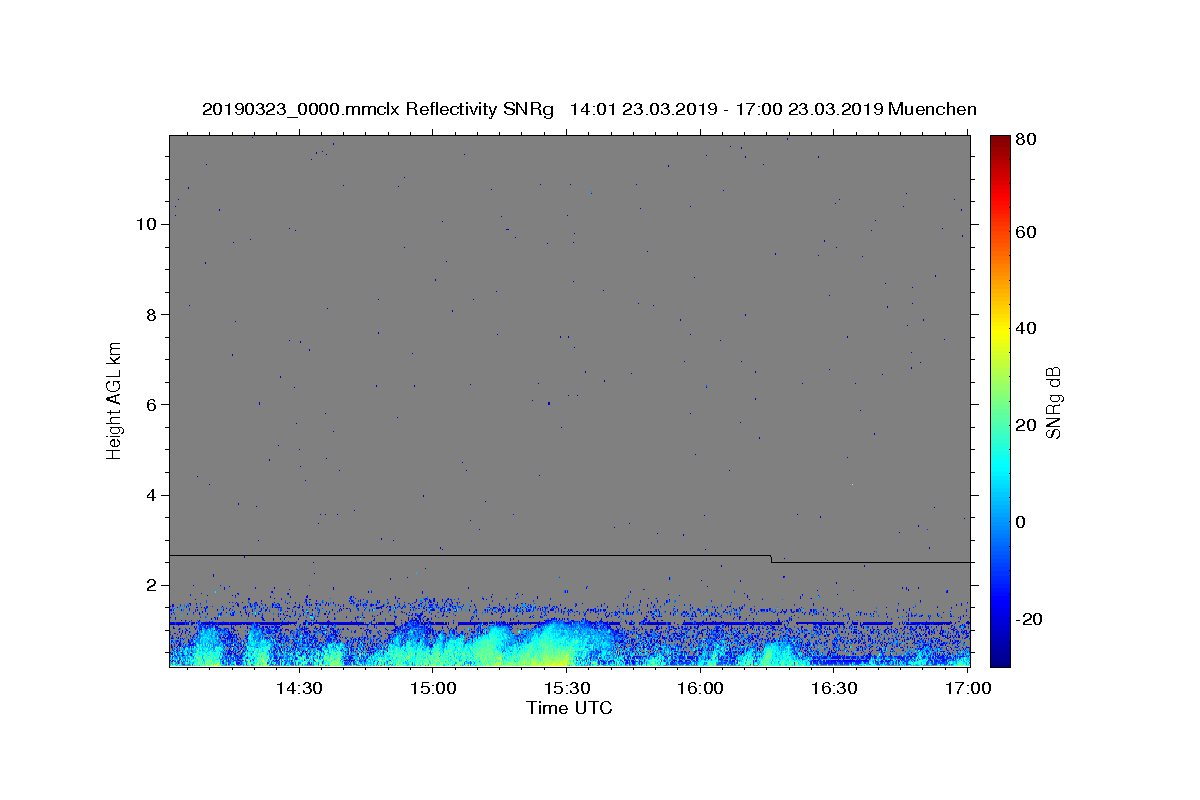Click the step down in the black line after 16:00

click(x=771, y=559)
